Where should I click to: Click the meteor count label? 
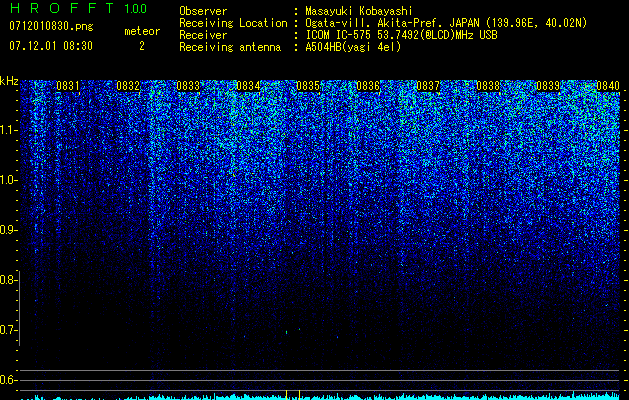[x=142, y=31]
